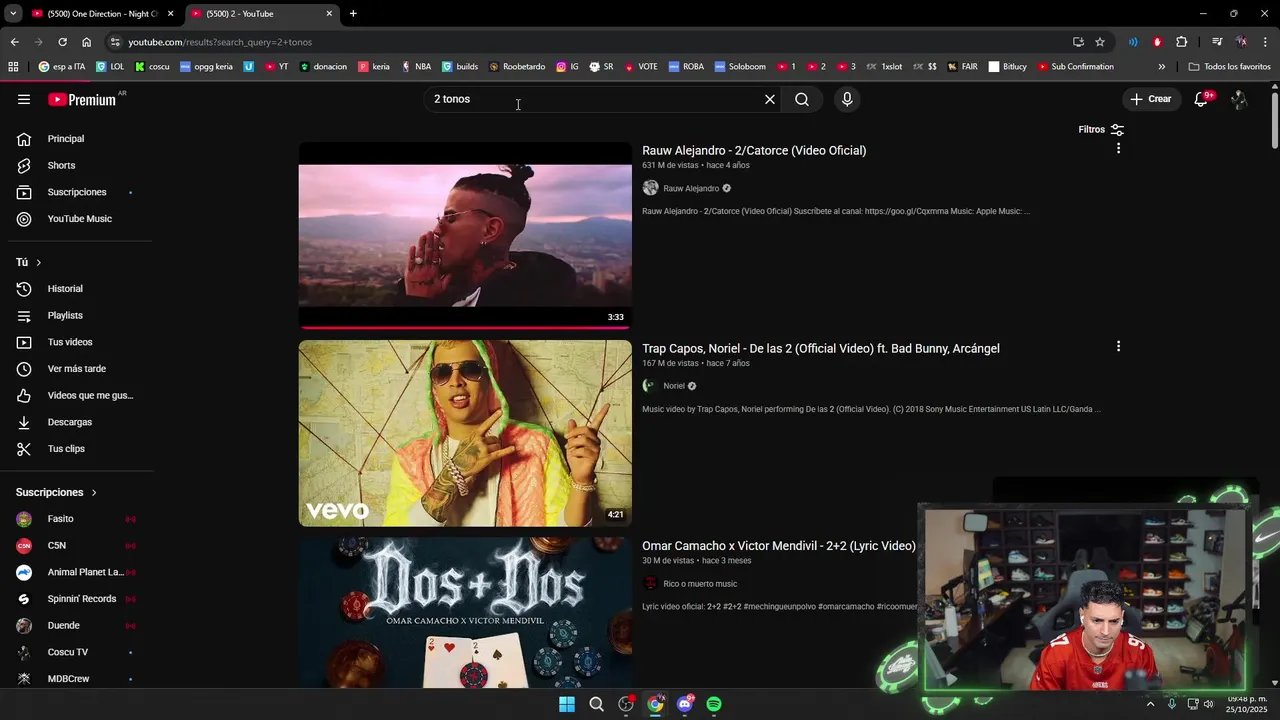Open Spotify from the taskbar
The height and width of the screenshot is (720, 1280).
coord(714,704)
